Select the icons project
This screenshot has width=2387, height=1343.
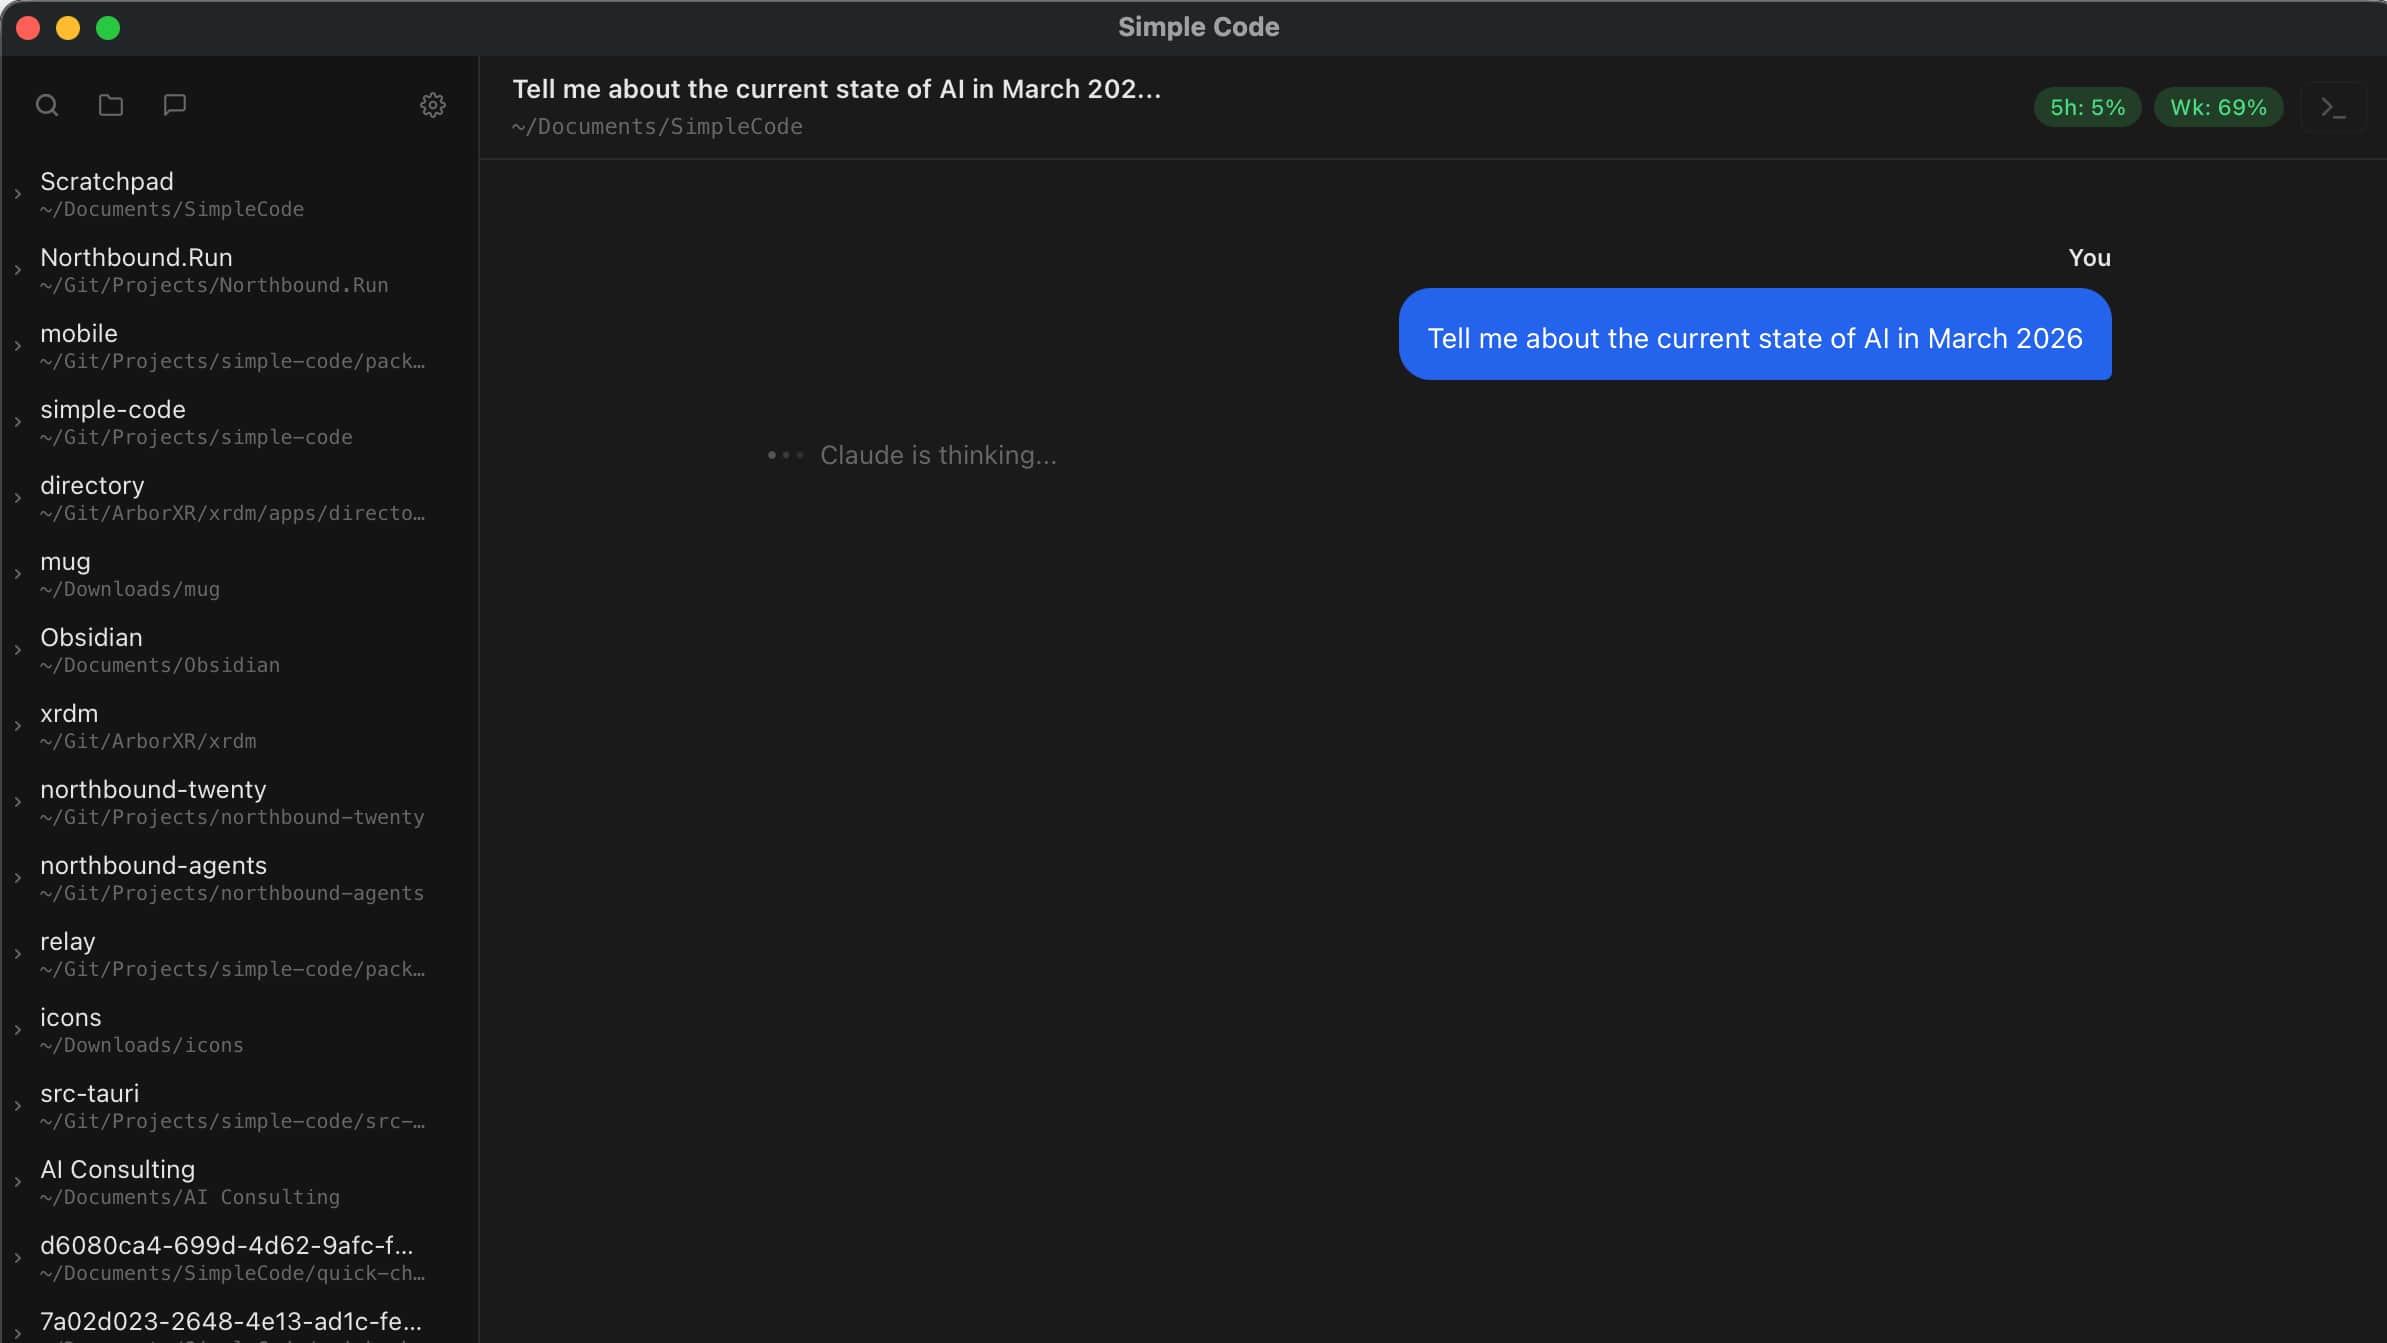point(239,1030)
